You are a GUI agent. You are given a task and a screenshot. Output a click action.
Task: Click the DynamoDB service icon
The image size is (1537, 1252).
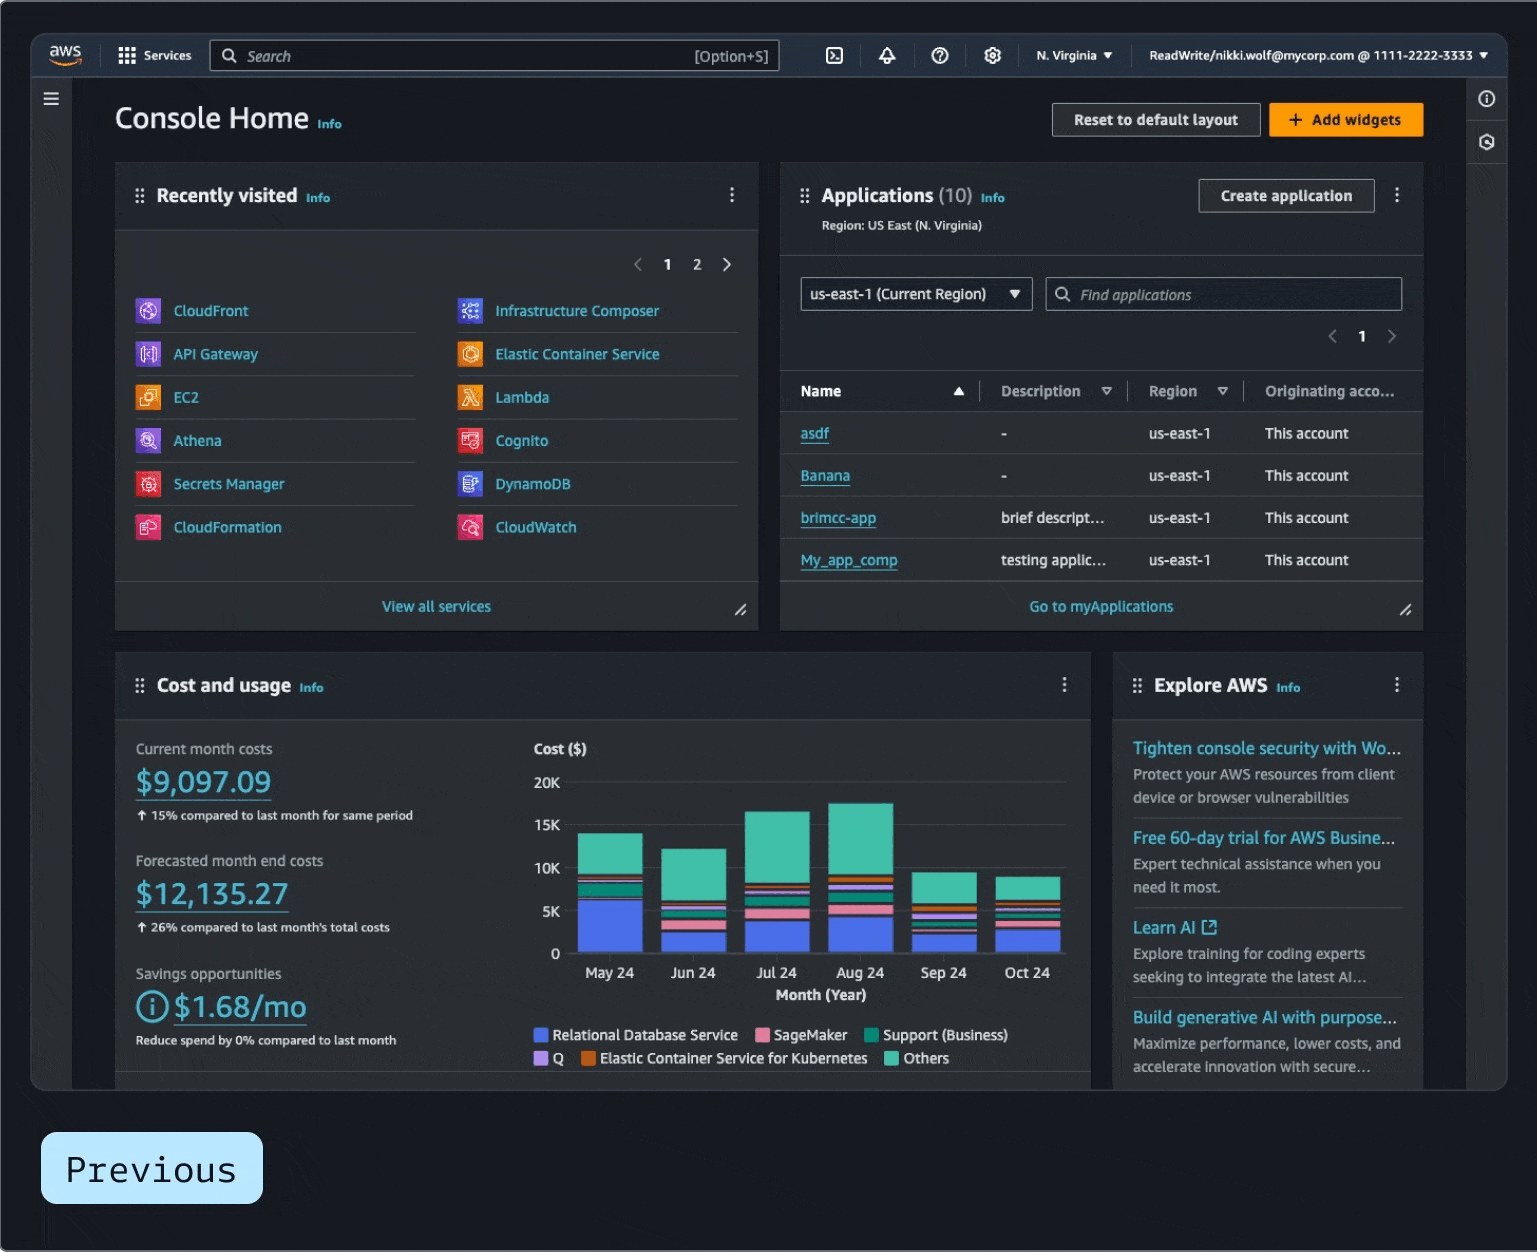click(470, 484)
